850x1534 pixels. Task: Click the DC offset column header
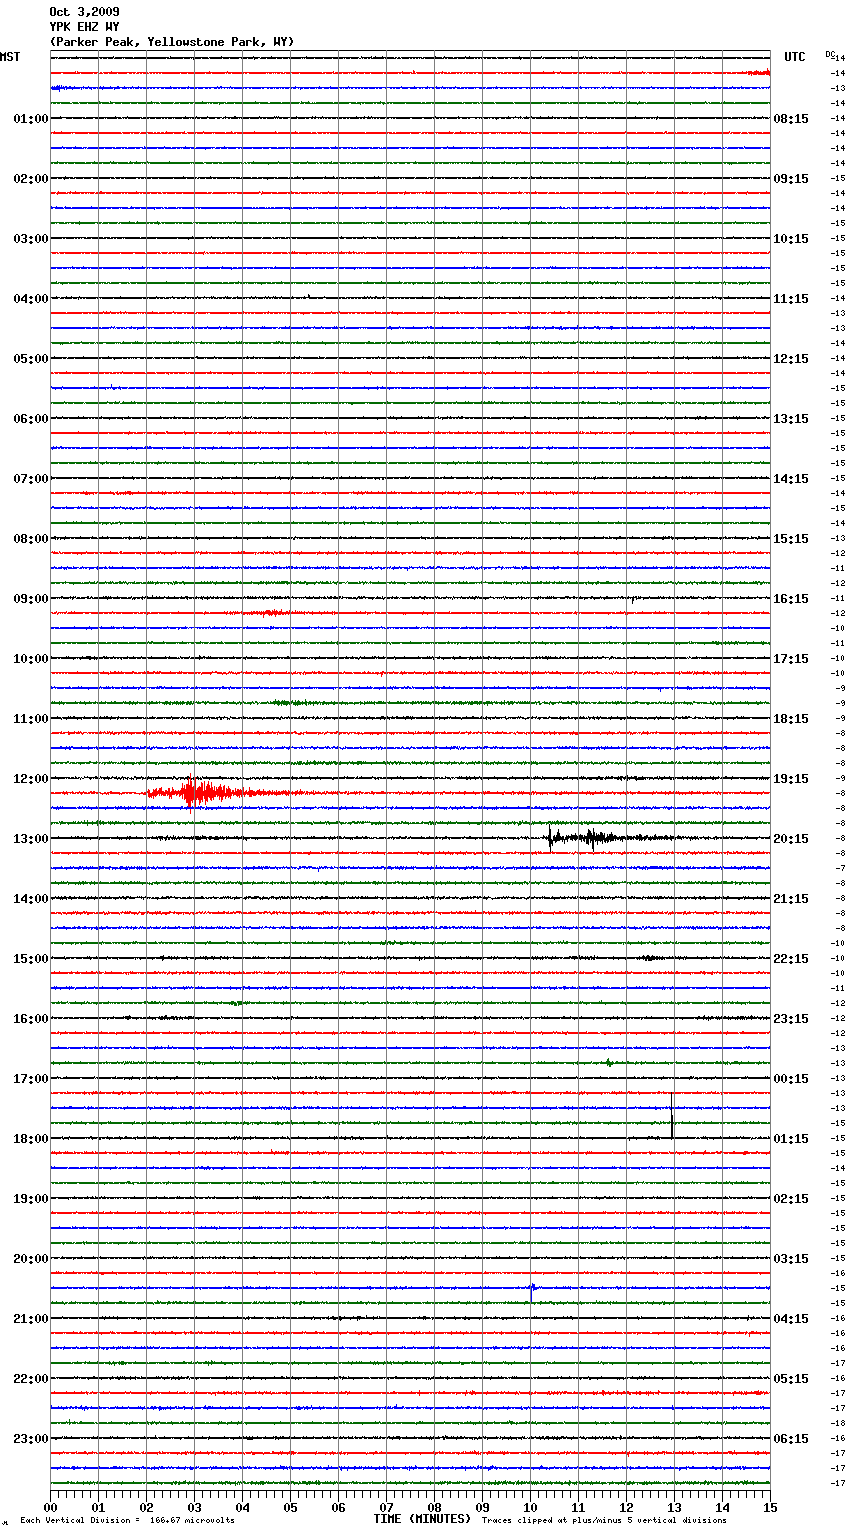(830, 53)
